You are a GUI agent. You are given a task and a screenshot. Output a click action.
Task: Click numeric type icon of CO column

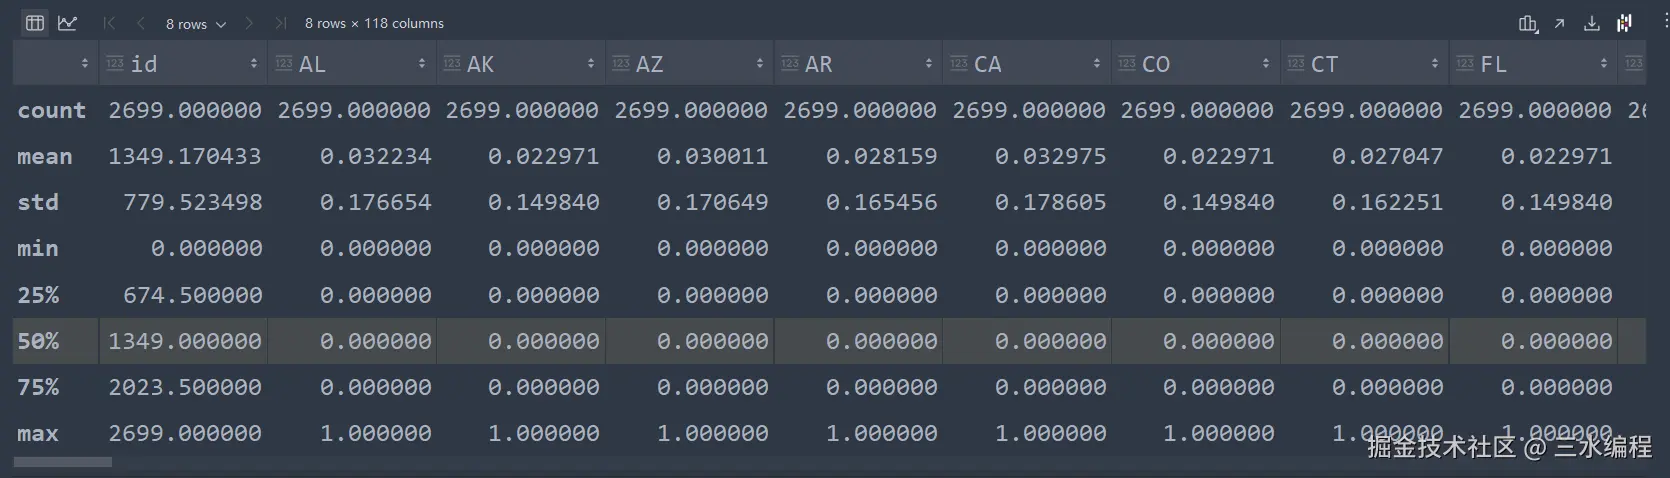tap(1127, 64)
